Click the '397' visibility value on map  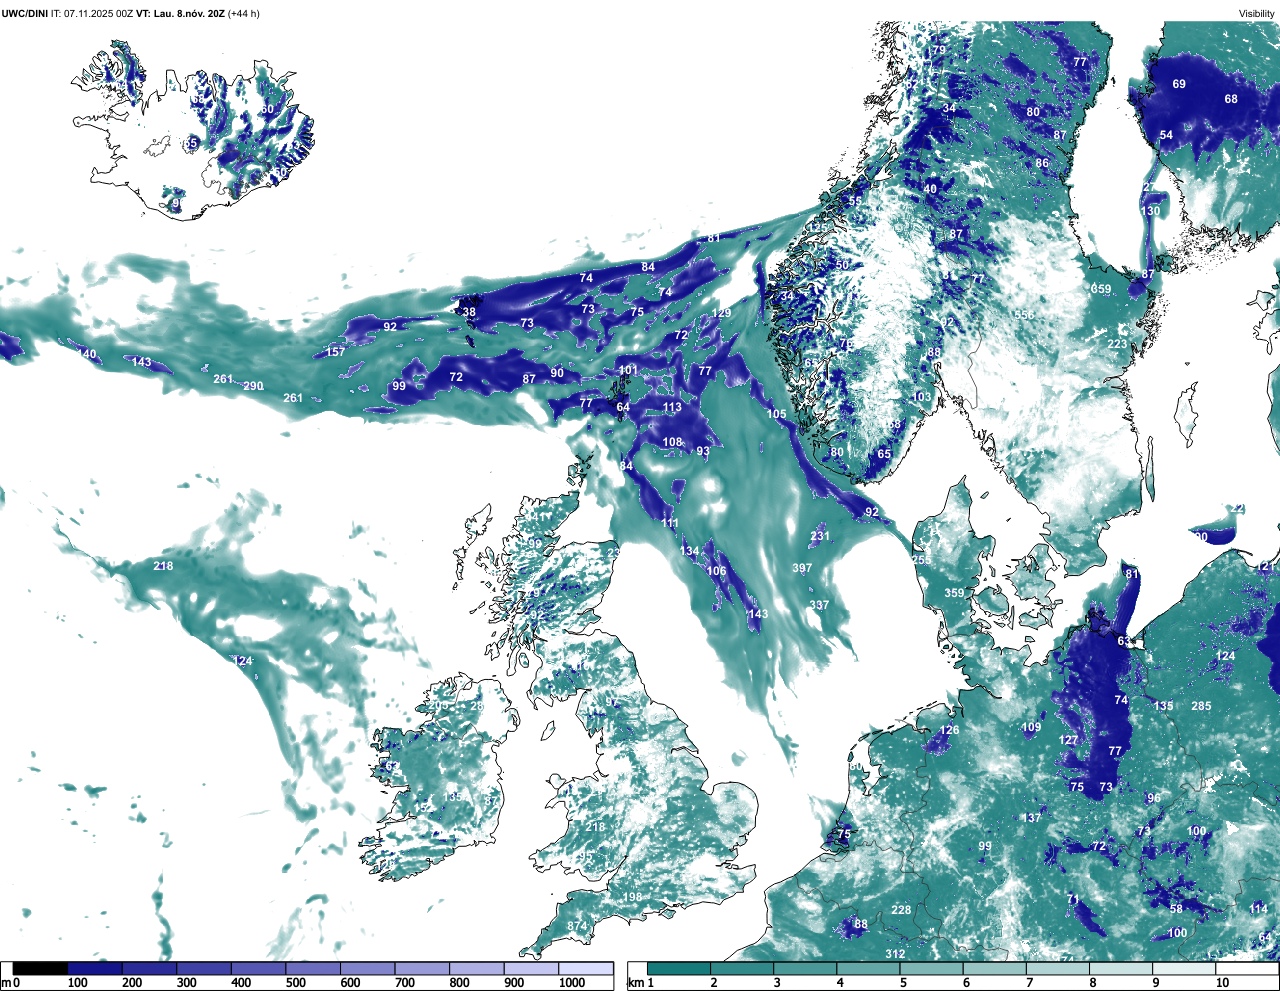[x=802, y=568]
